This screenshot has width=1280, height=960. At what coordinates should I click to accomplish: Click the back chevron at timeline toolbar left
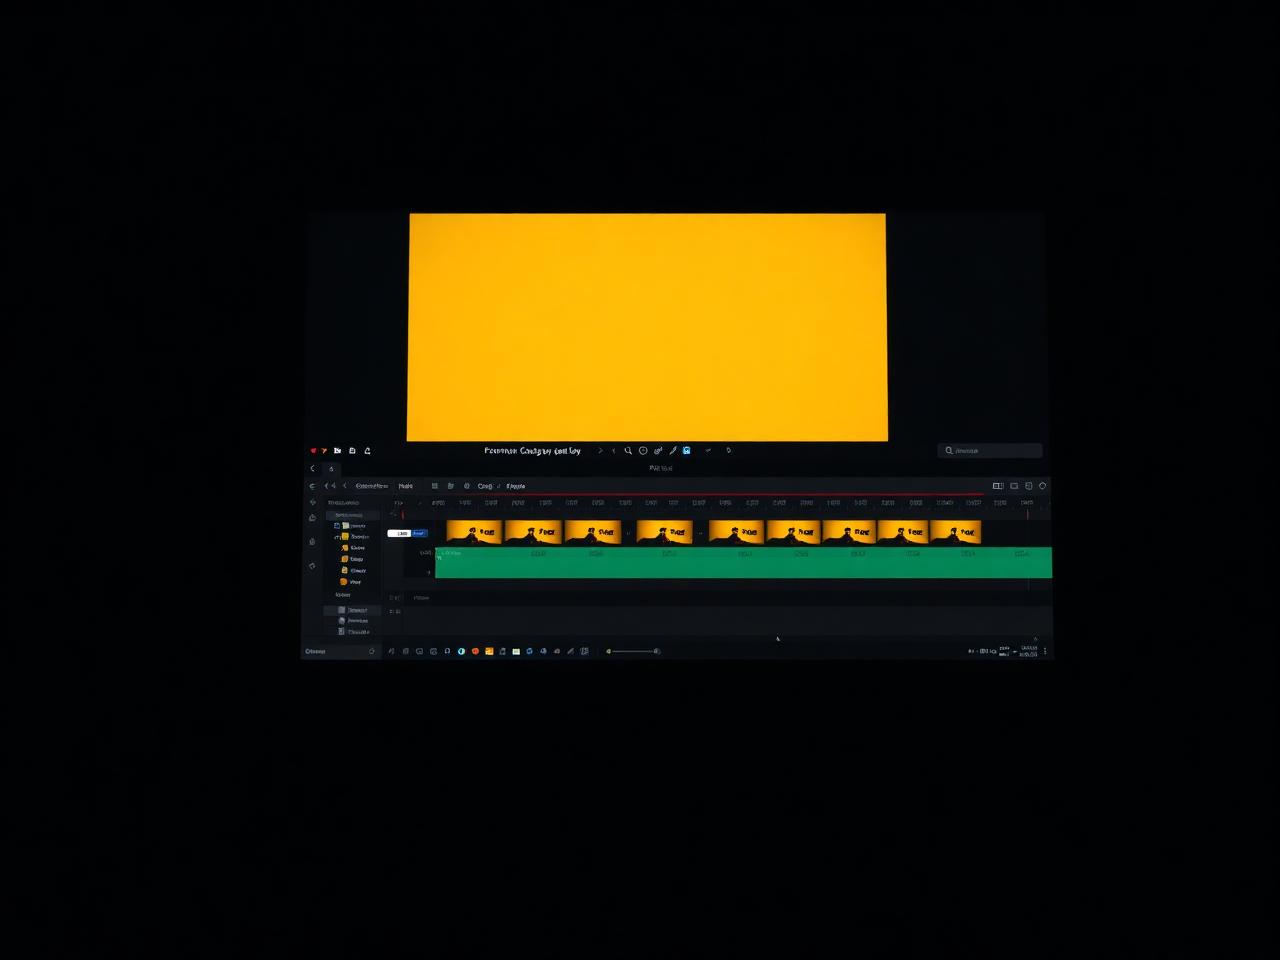point(345,486)
